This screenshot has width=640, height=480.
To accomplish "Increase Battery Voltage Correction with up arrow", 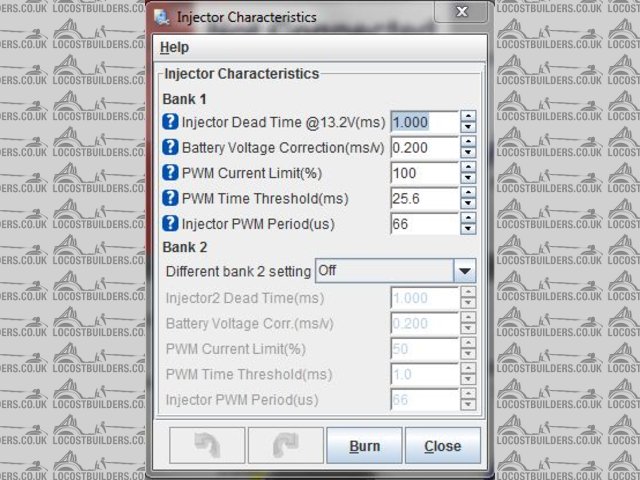I will click(468, 142).
